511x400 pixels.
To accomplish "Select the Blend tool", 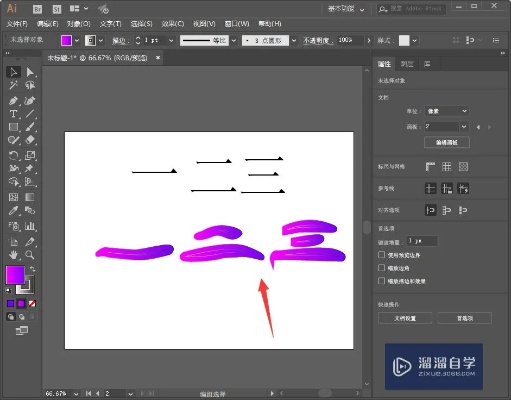I will pyautogui.click(x=30, y=210).
